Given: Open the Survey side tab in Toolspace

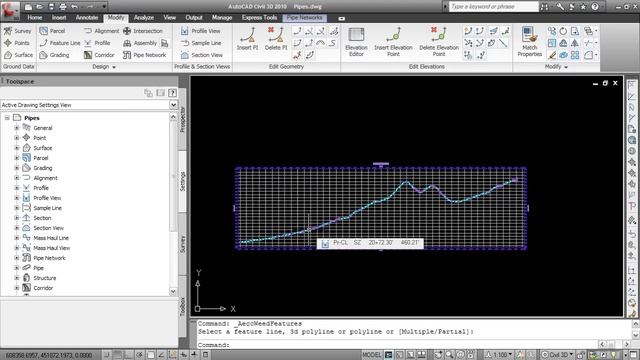Looking at the screenshot, I should (182, 244).
